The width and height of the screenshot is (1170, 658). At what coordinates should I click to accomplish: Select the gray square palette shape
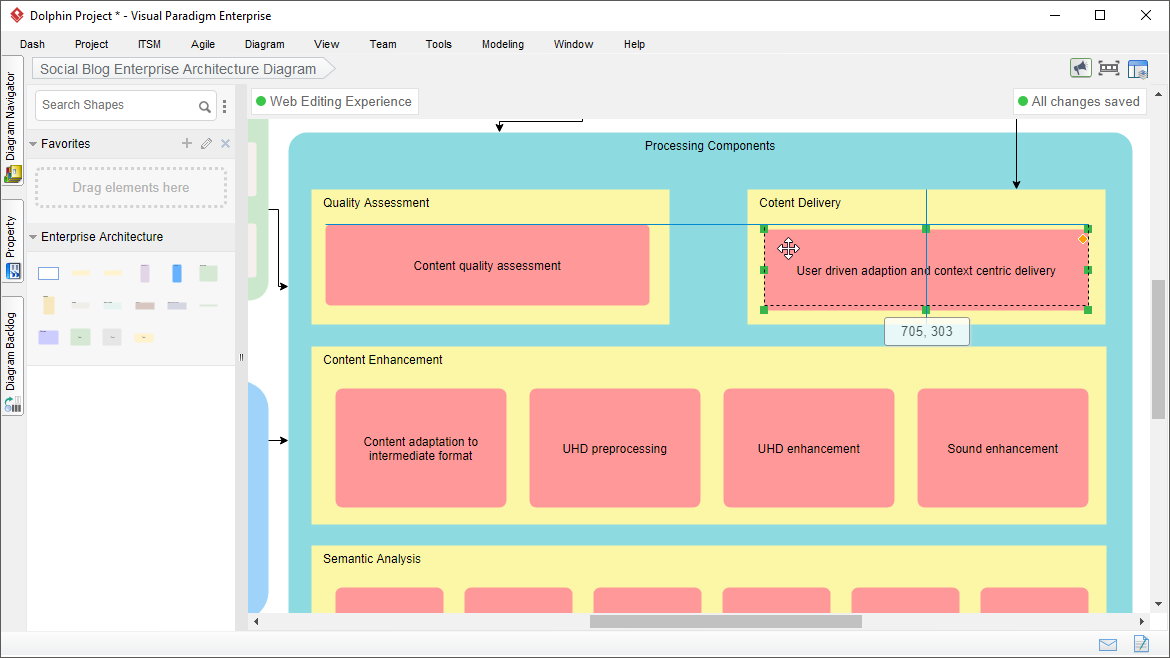click(112, 337)
